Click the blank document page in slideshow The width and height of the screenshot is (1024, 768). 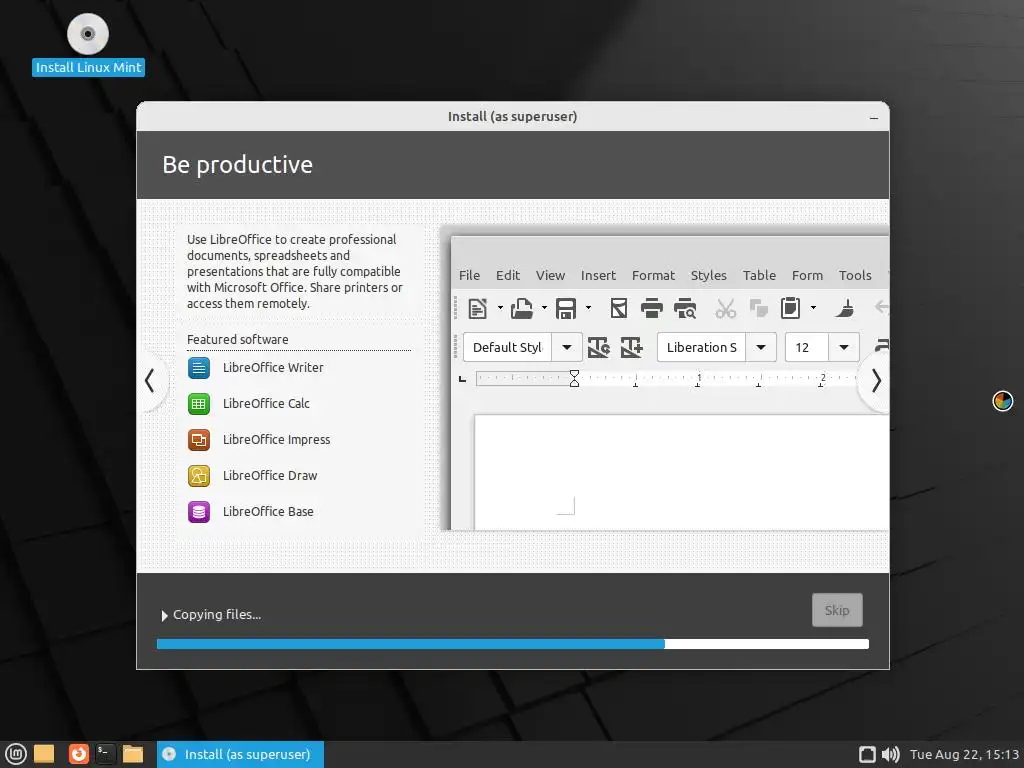tap(681, 472)
